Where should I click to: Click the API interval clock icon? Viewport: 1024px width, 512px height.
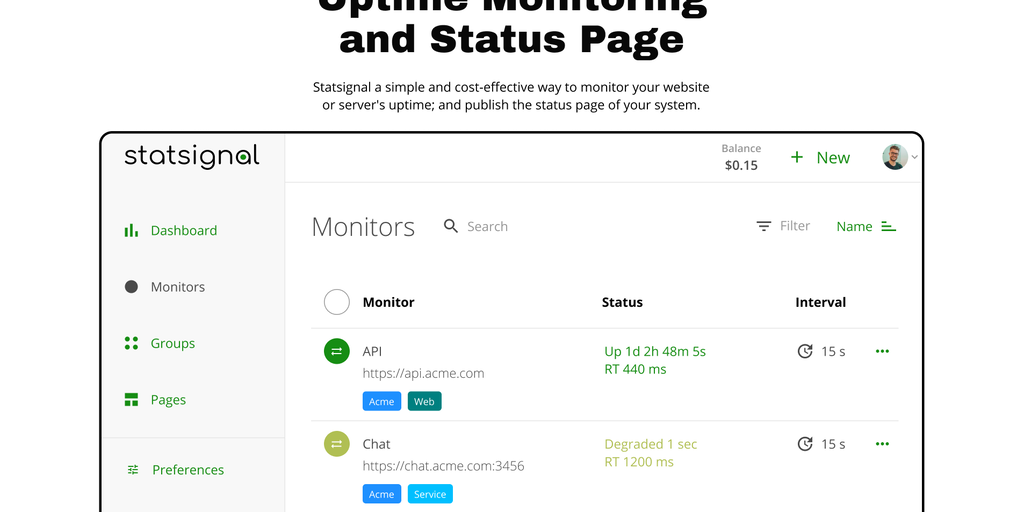pyautogui.click(x=805, y=351)
